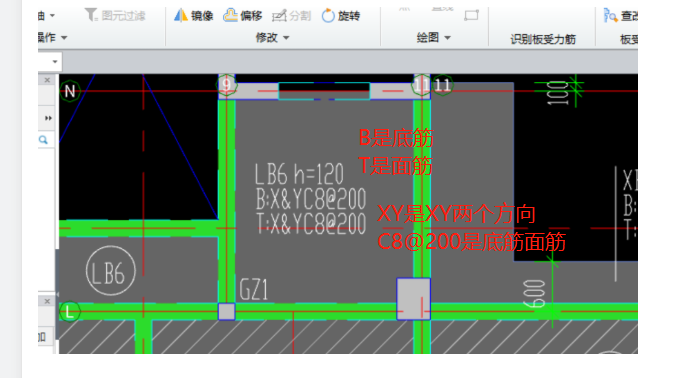Activate the 偏移 offset tool
The image size is (680, 378).
pos(242,16)
